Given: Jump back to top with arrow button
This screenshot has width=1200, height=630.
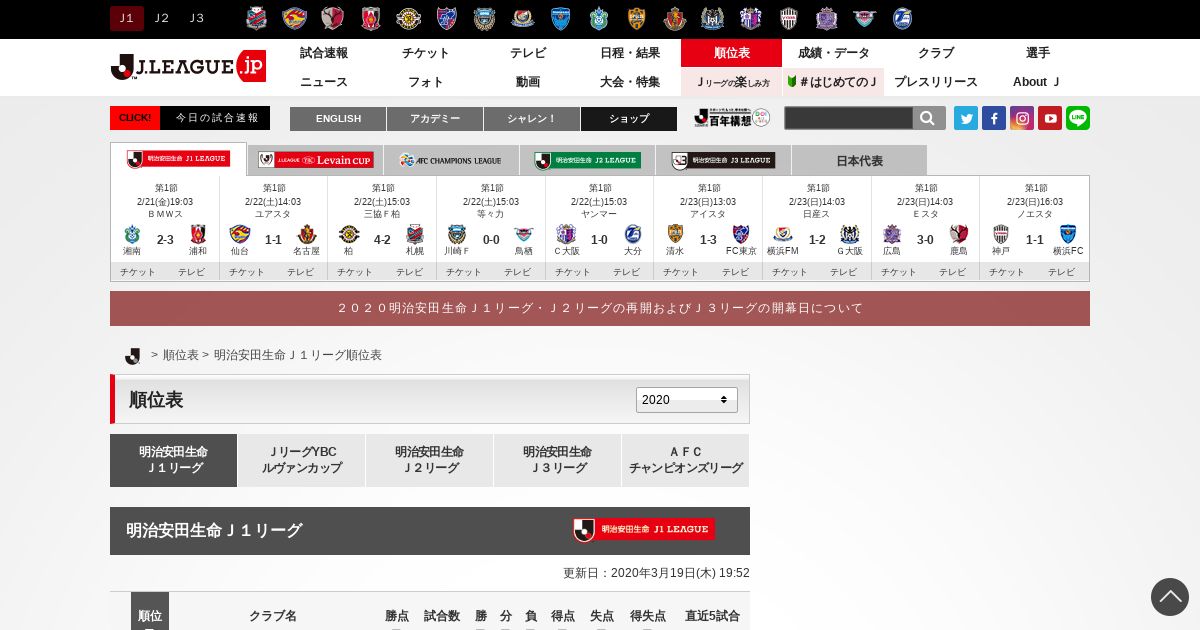Looking at the screenshot, I should point(1170,597).
